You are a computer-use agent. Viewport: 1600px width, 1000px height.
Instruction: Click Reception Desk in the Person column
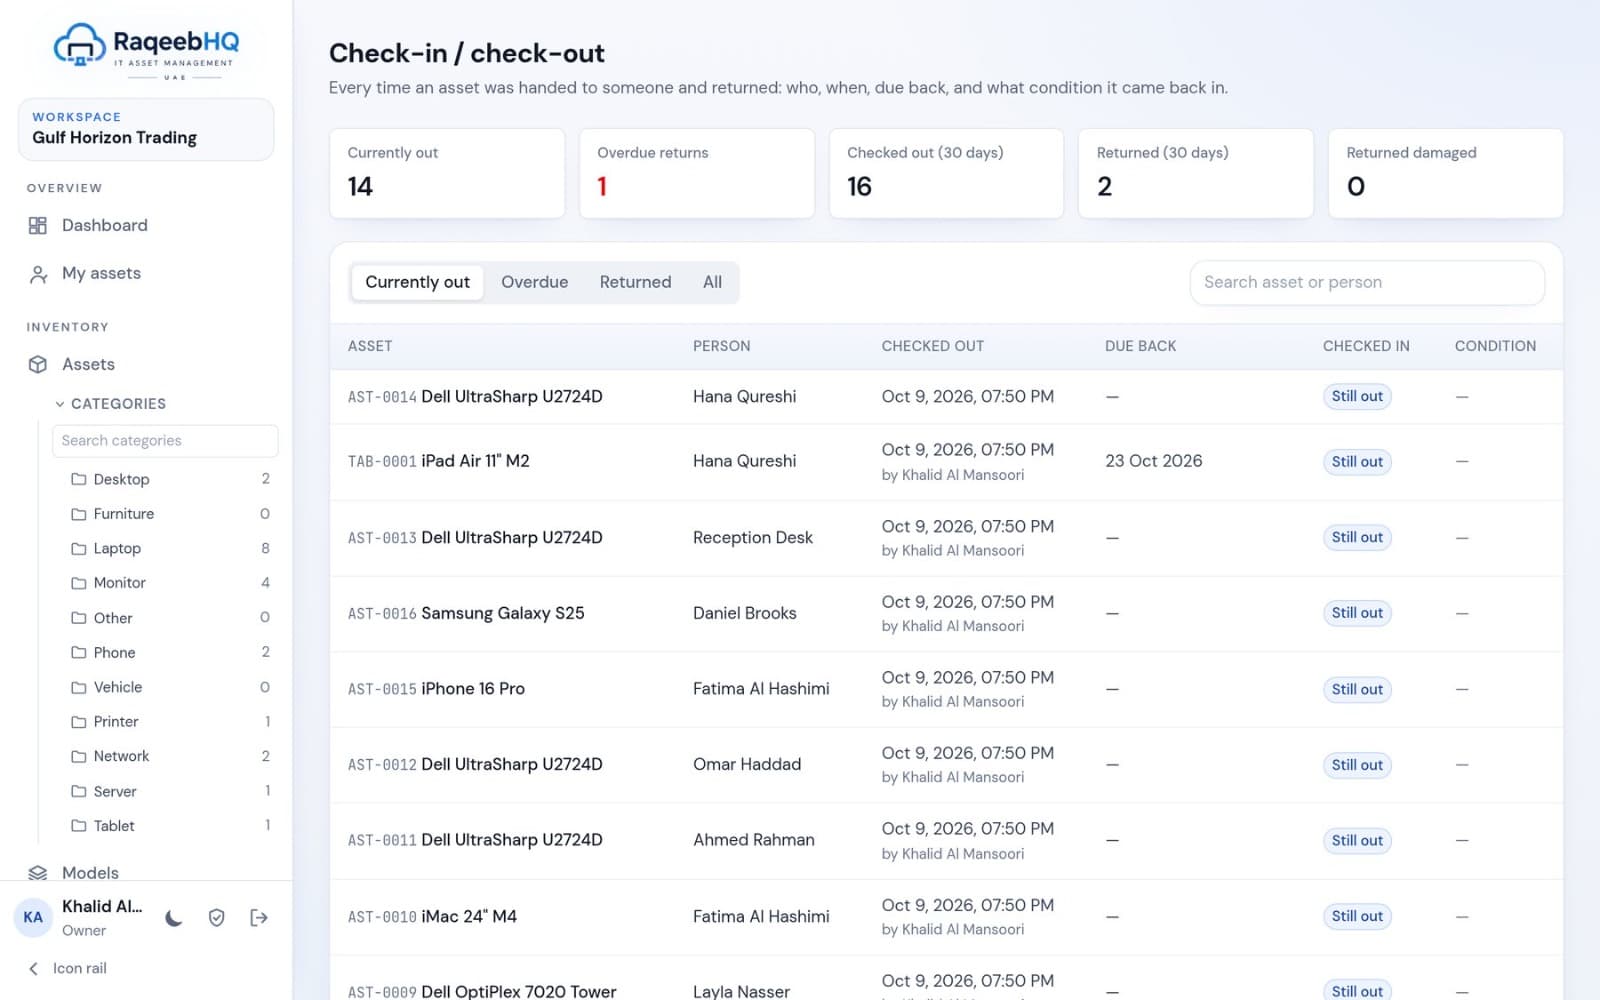pos(752,538)
